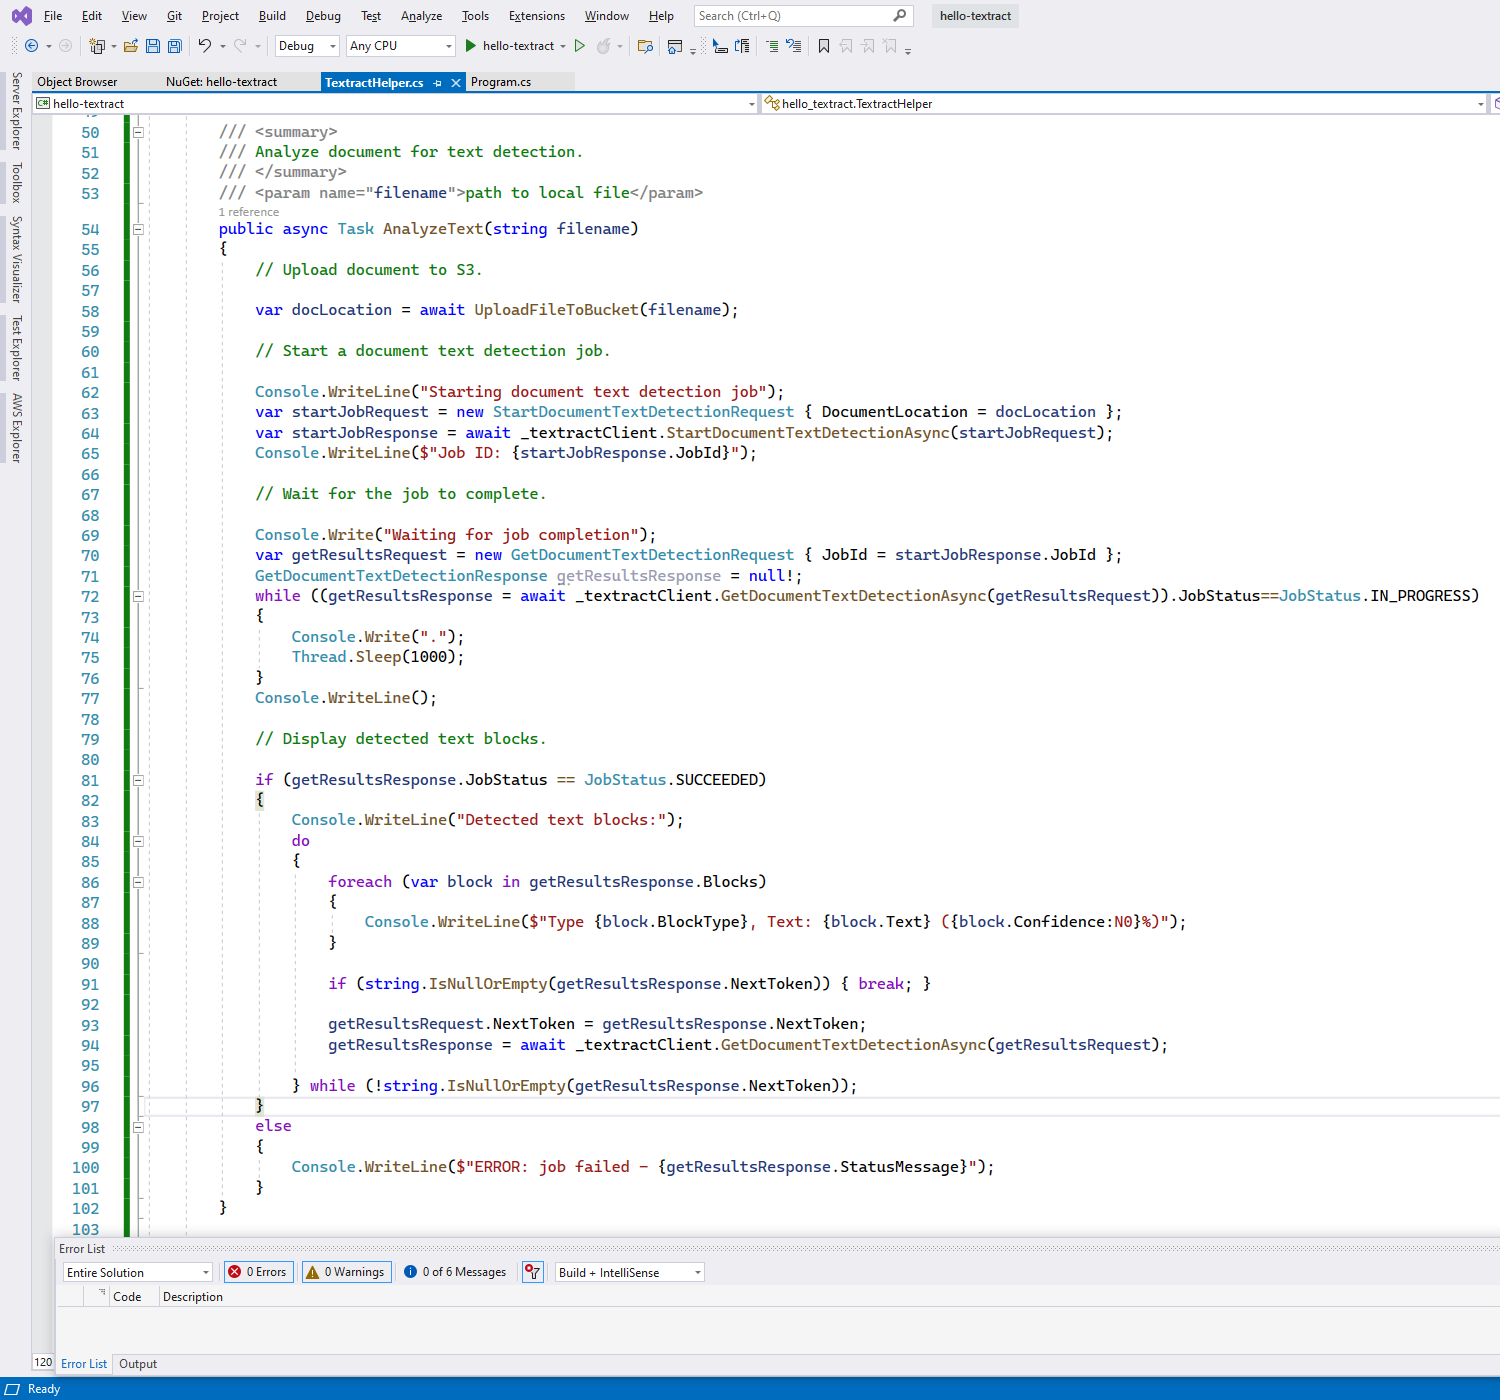Viewport: 1500px width, 1400px height.
Task: Click the Start Without Debugging outline play icon
Action: click(x=580, y=46)
